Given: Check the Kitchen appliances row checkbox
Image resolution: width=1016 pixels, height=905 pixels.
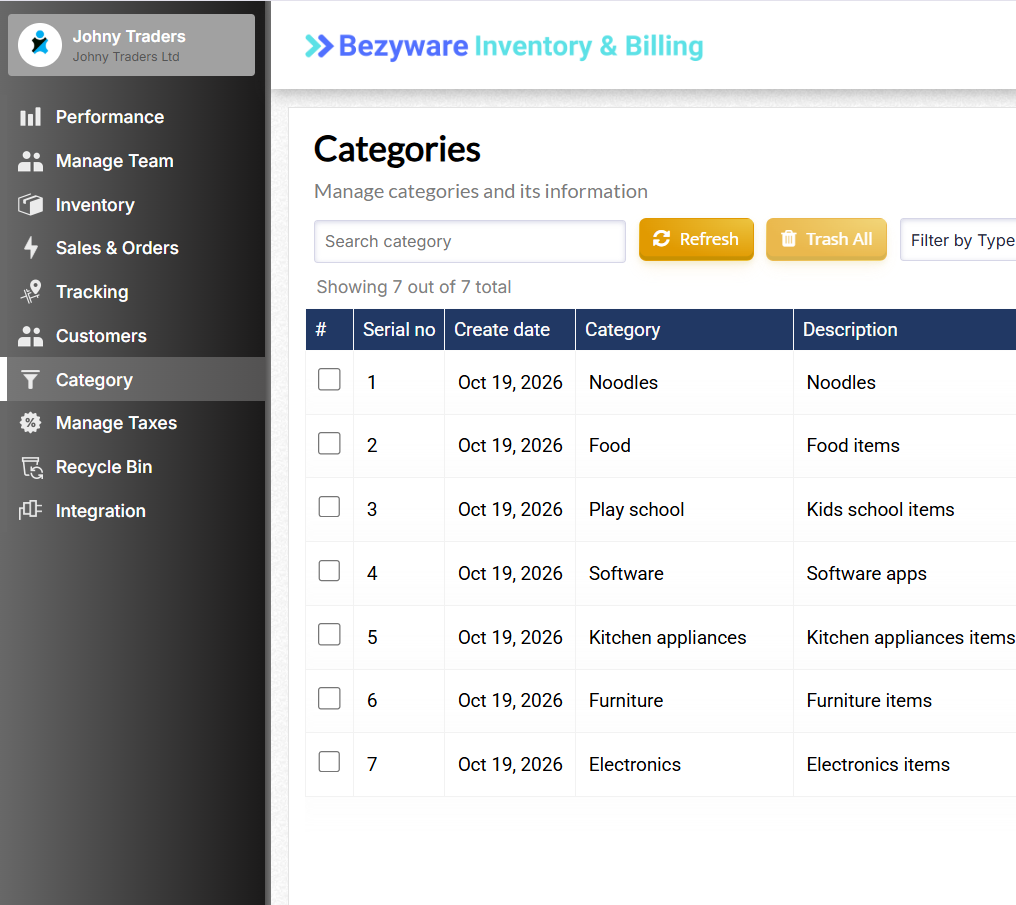Looking at the screenshot, I should 329,634.
